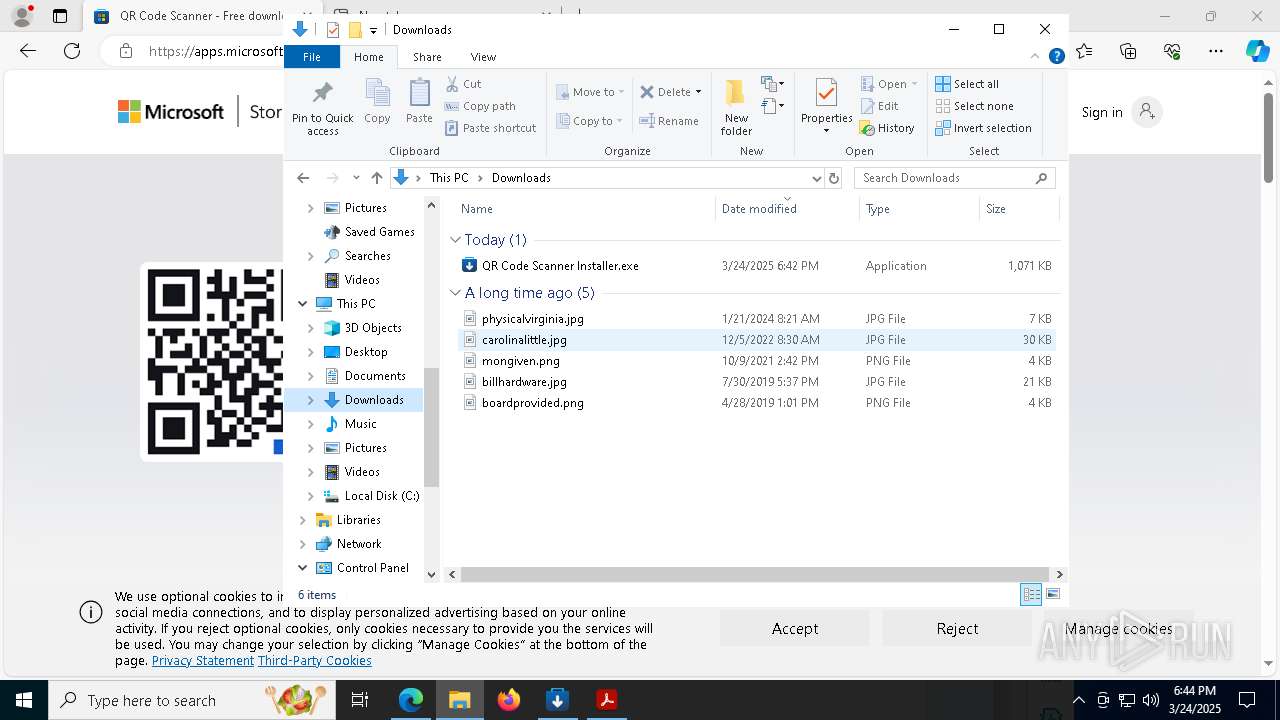Select billhardware.jpg file

pos(524,382)
